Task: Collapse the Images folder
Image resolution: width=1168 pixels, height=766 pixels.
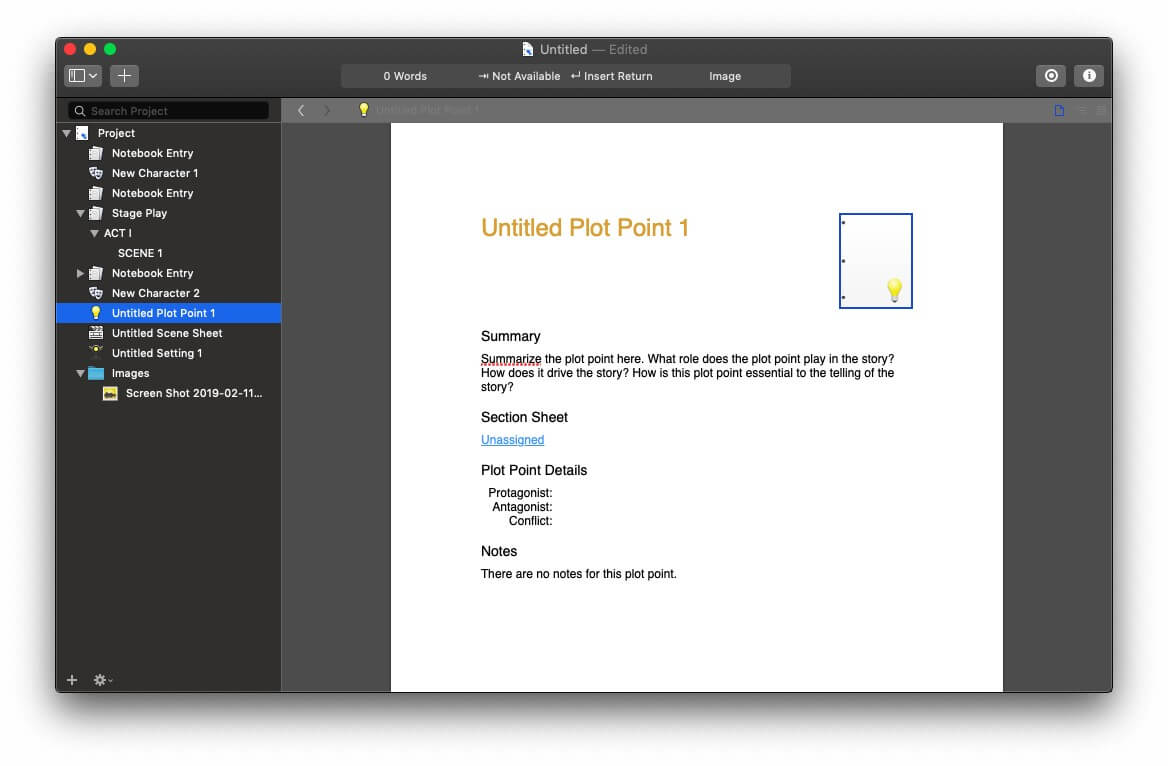Action: click(x=81, y=373)
